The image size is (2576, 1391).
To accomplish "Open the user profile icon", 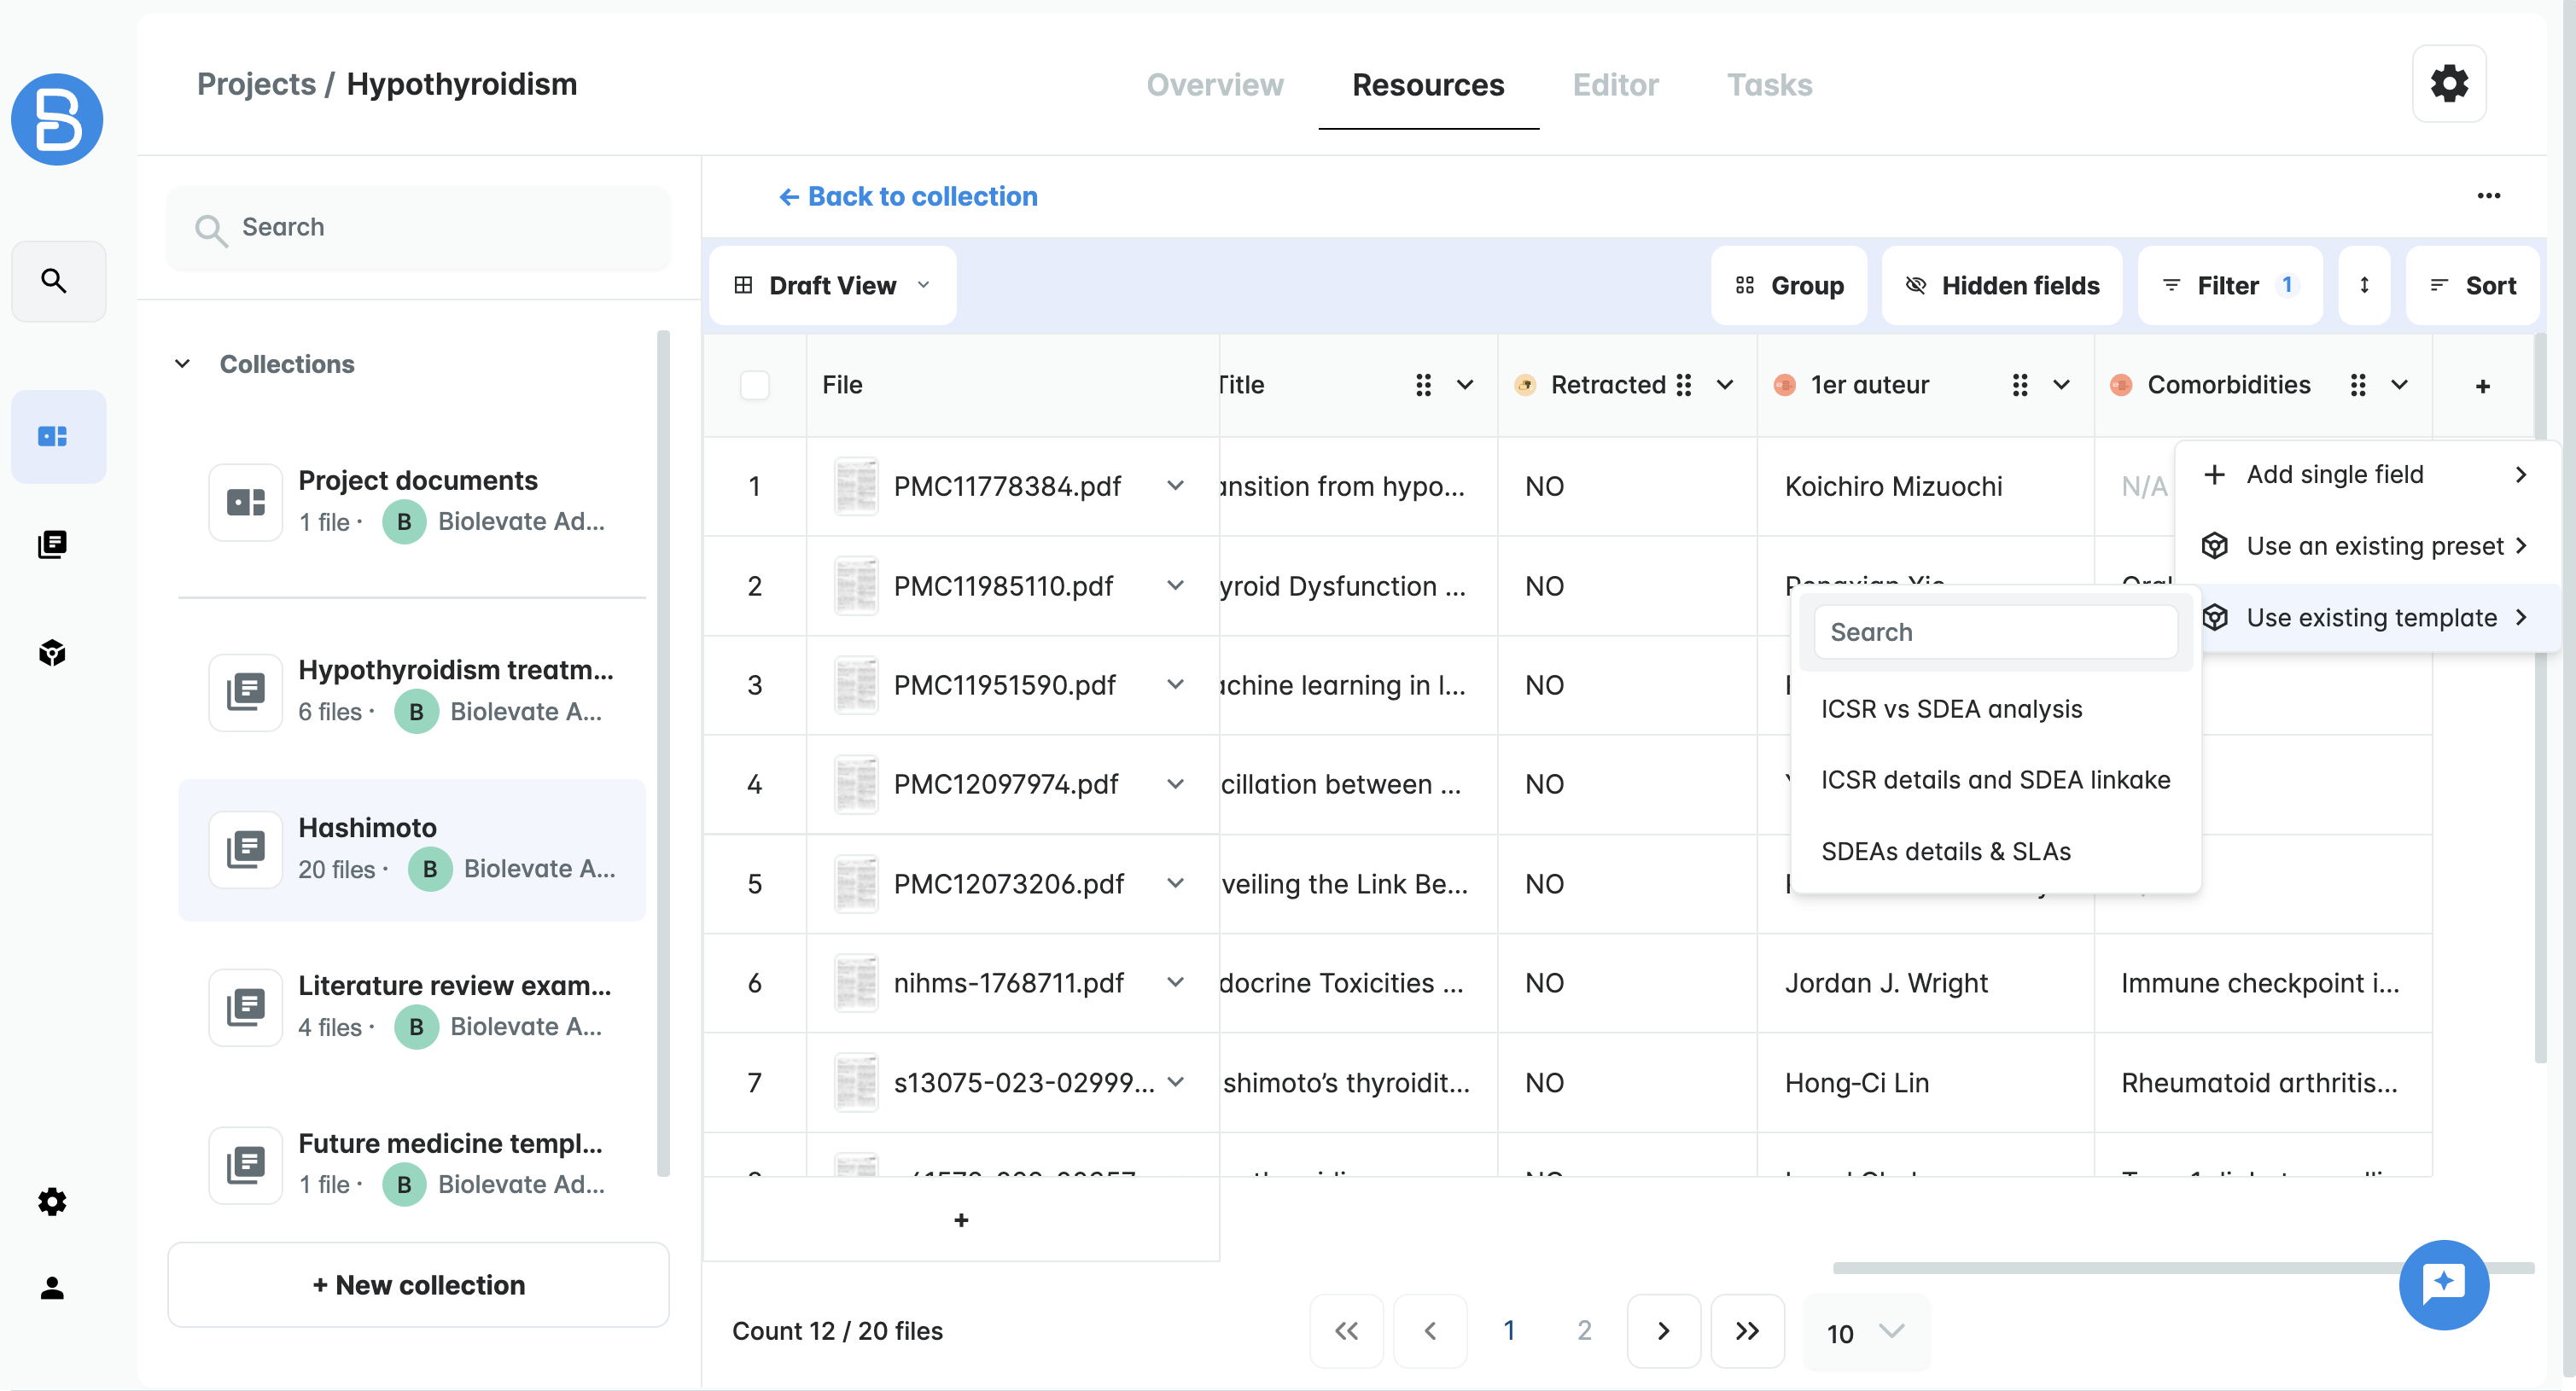I will click(53, 1287).
